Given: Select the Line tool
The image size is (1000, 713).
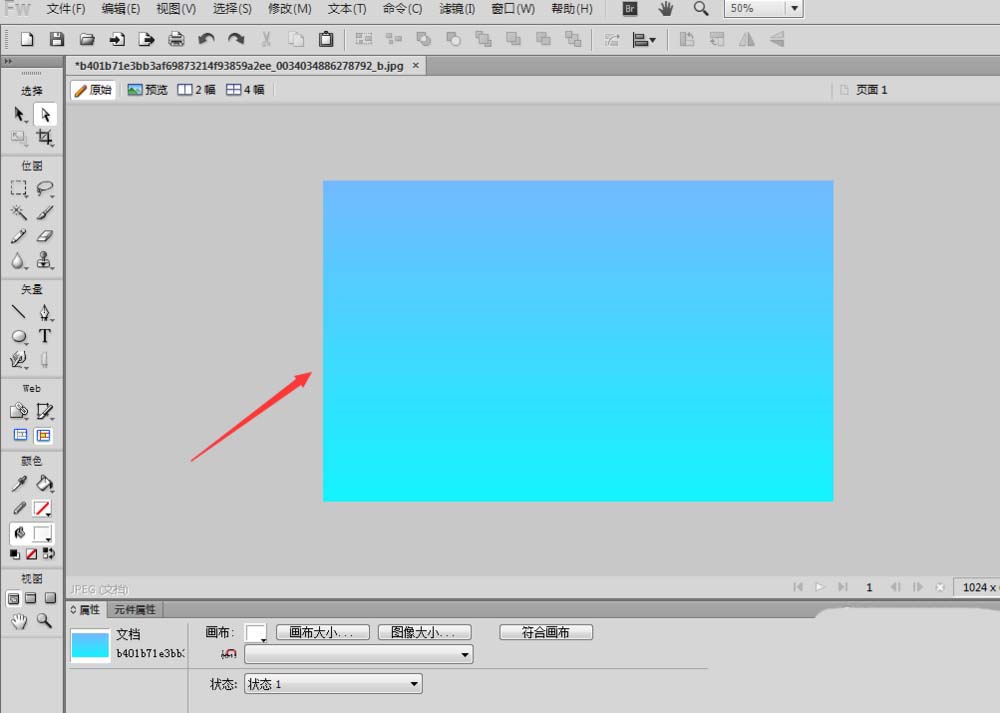Looking at the screenshot, I should [x=19, y=312].
